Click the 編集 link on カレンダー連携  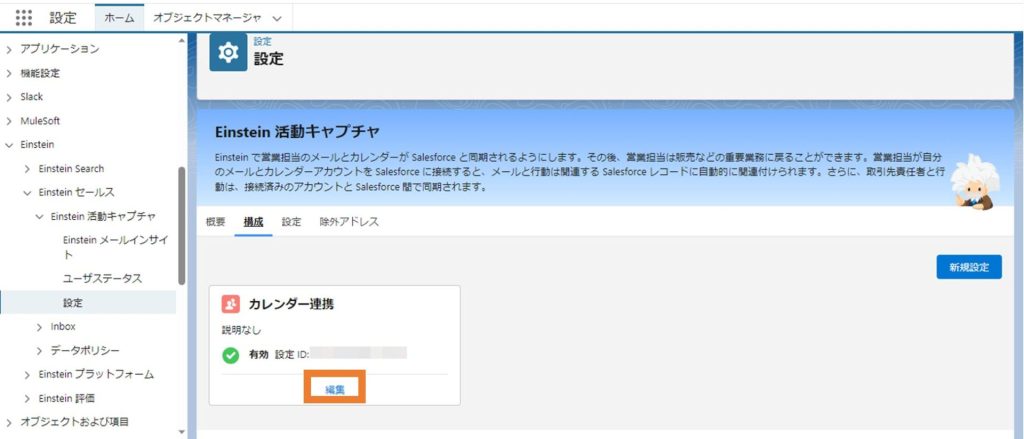[334, 388]
